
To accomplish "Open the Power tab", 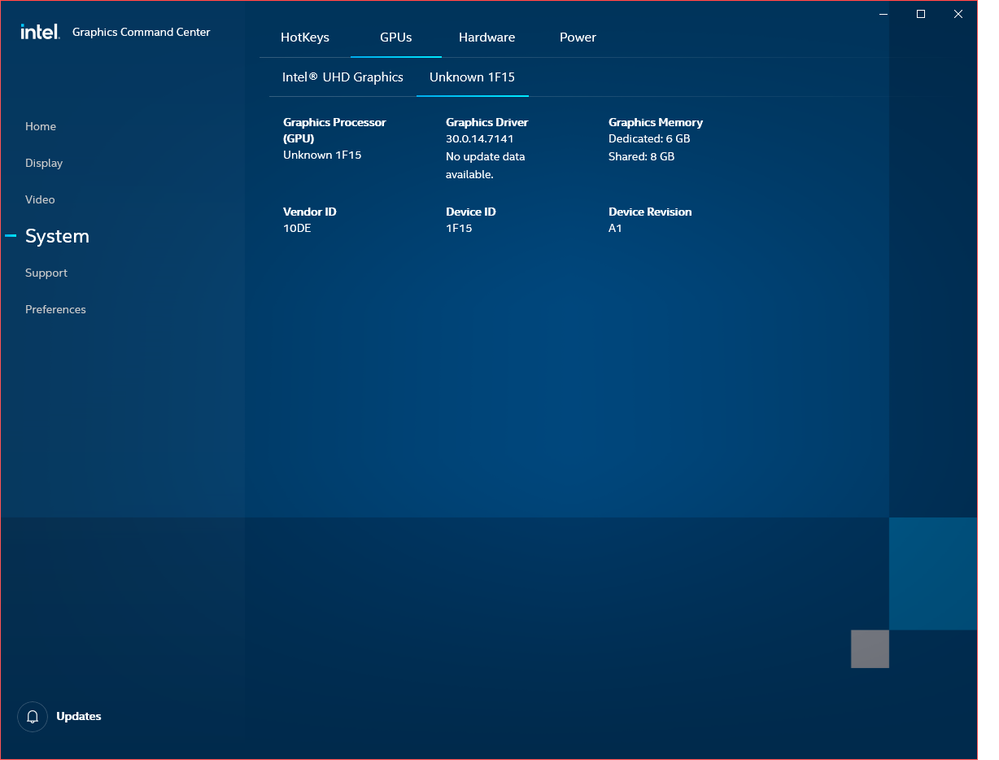I will point(578,38).
